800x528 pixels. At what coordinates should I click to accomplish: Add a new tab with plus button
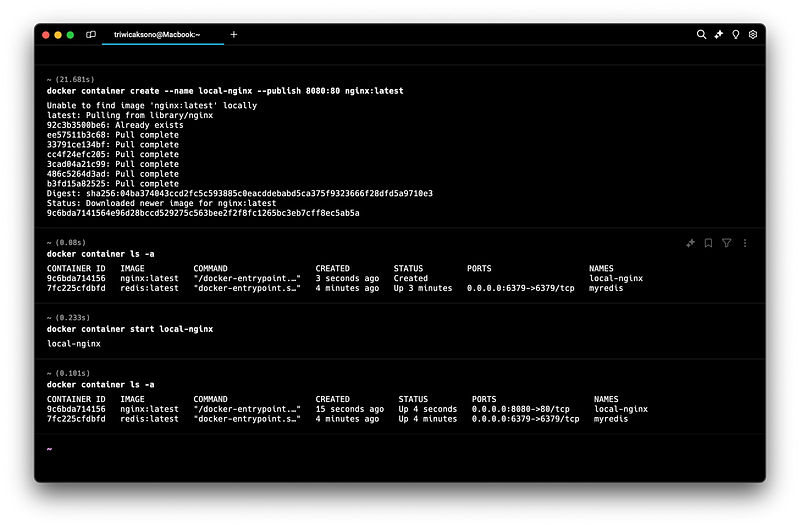tap(234, 35)
